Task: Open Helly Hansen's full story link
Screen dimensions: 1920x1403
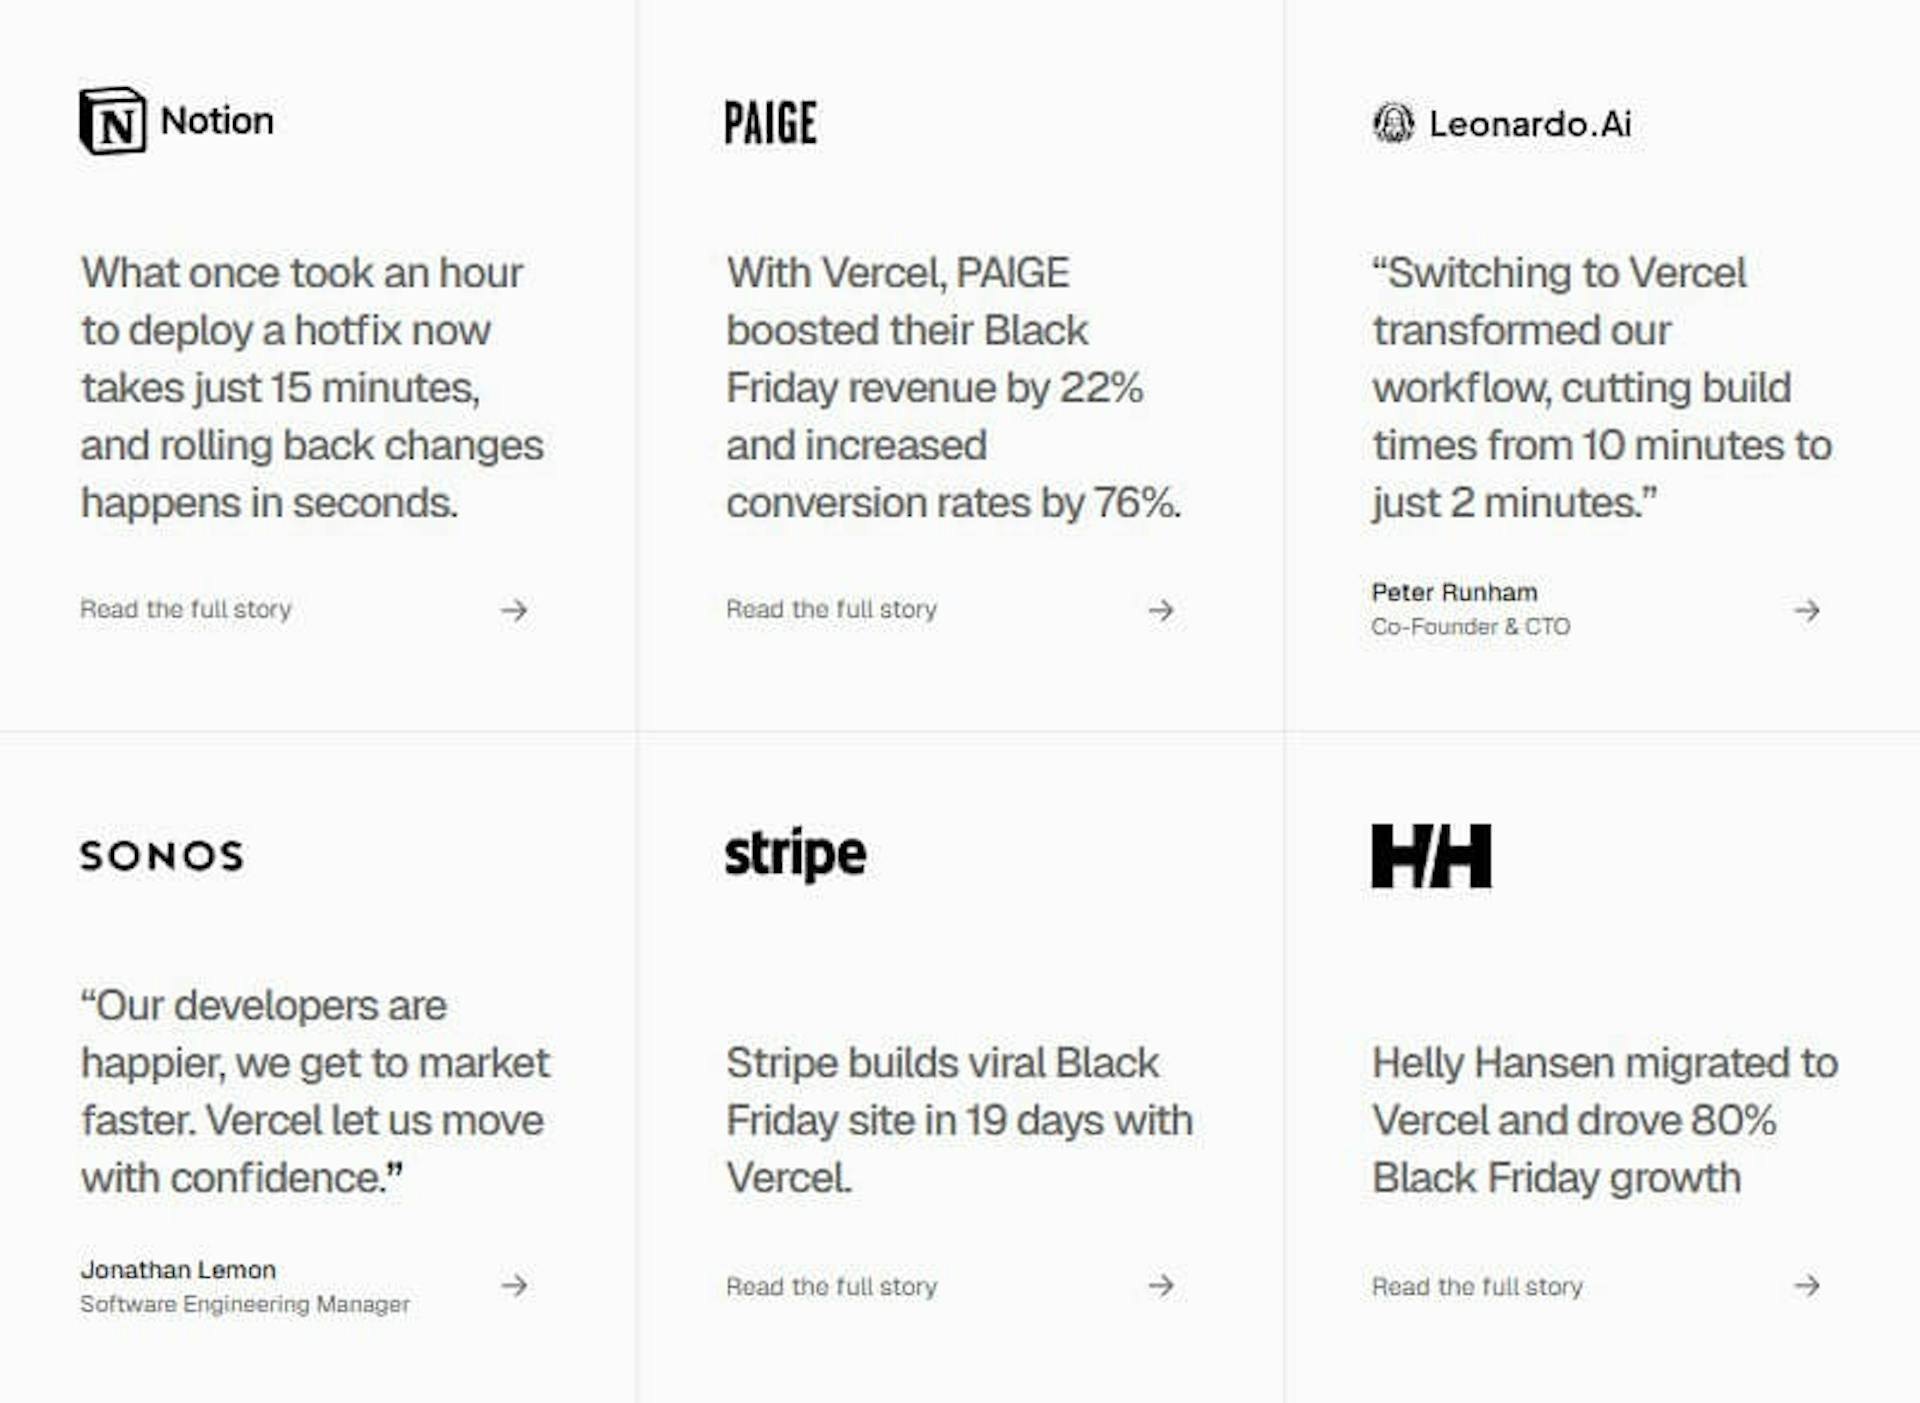Action: (x=1477, y=1286)
